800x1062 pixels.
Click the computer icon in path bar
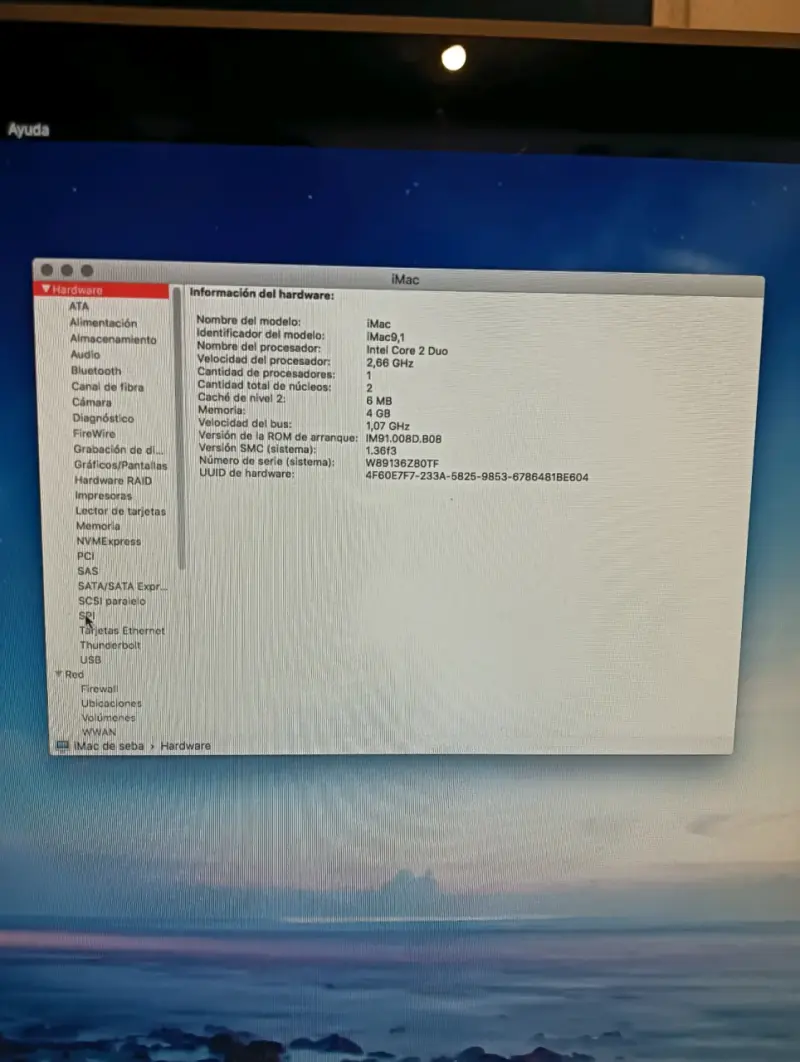tap(62, 745)
